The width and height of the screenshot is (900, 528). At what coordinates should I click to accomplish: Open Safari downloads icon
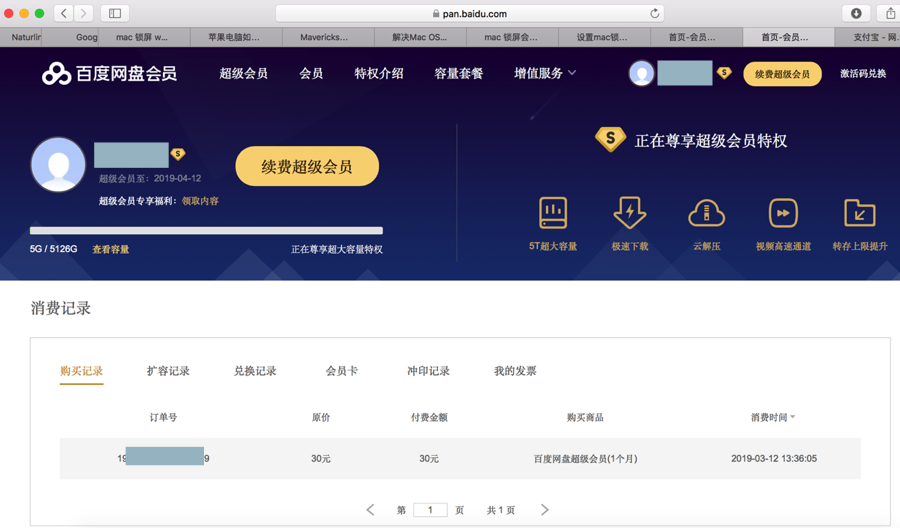856,13
